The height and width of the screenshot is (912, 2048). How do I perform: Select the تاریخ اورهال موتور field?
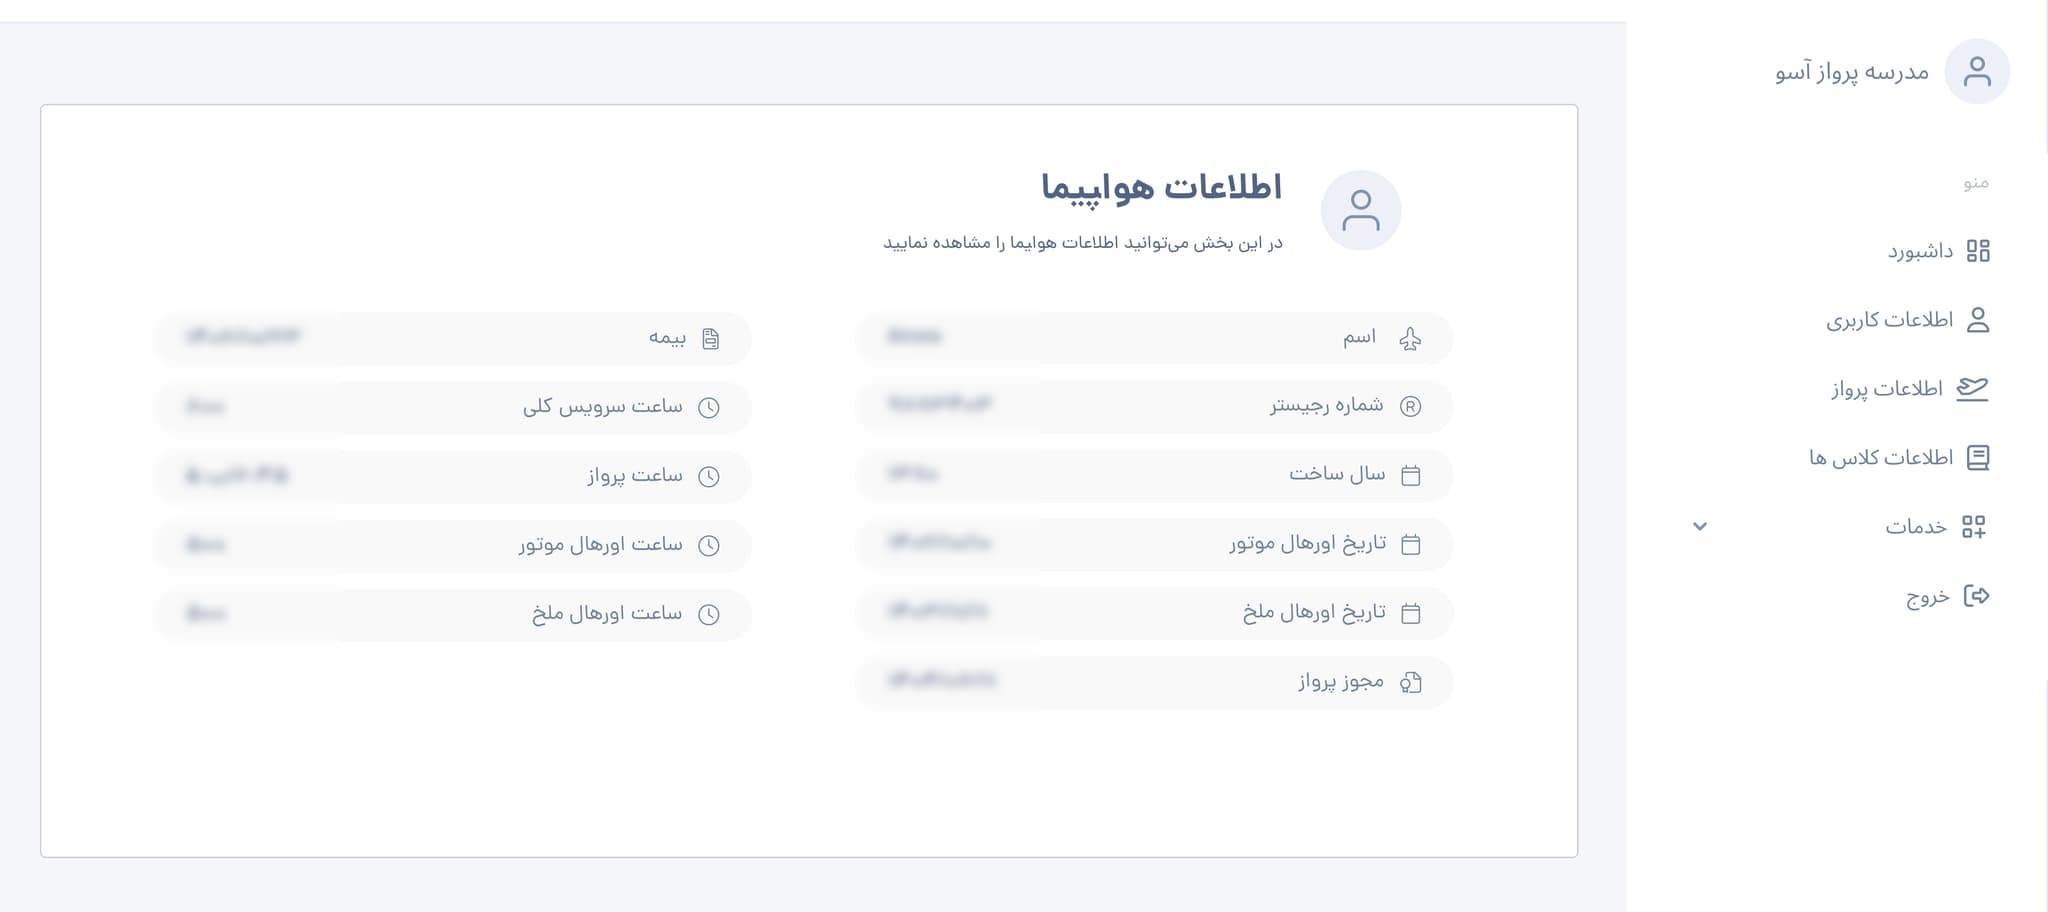(x=1154, y=544)
